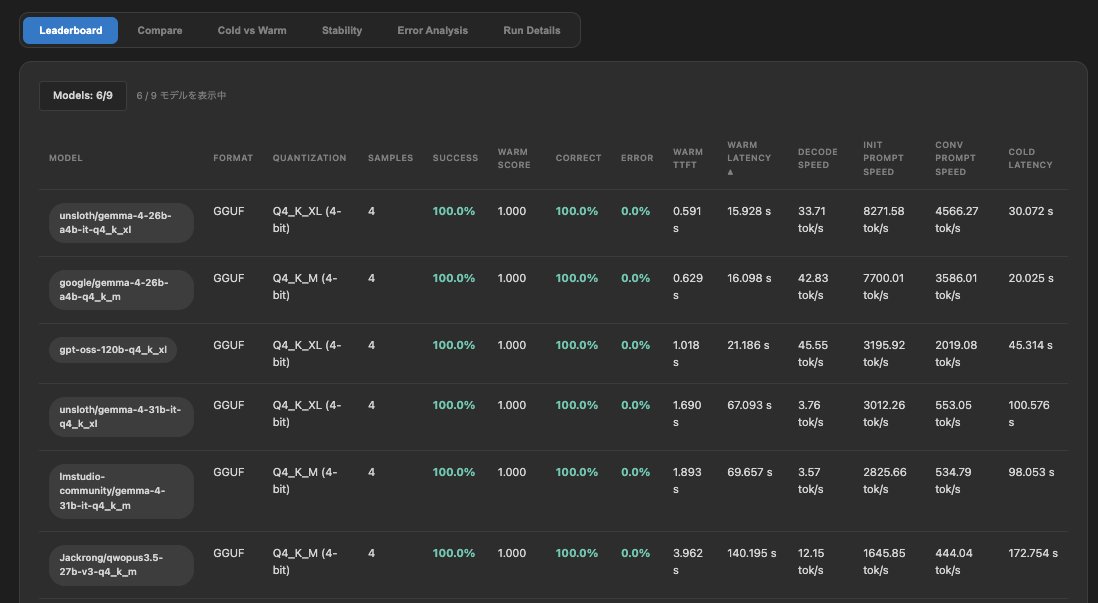Click init prompt speed 8271.58 tok/s
This screenshot has width=1098, height=603.
point(884,219)
